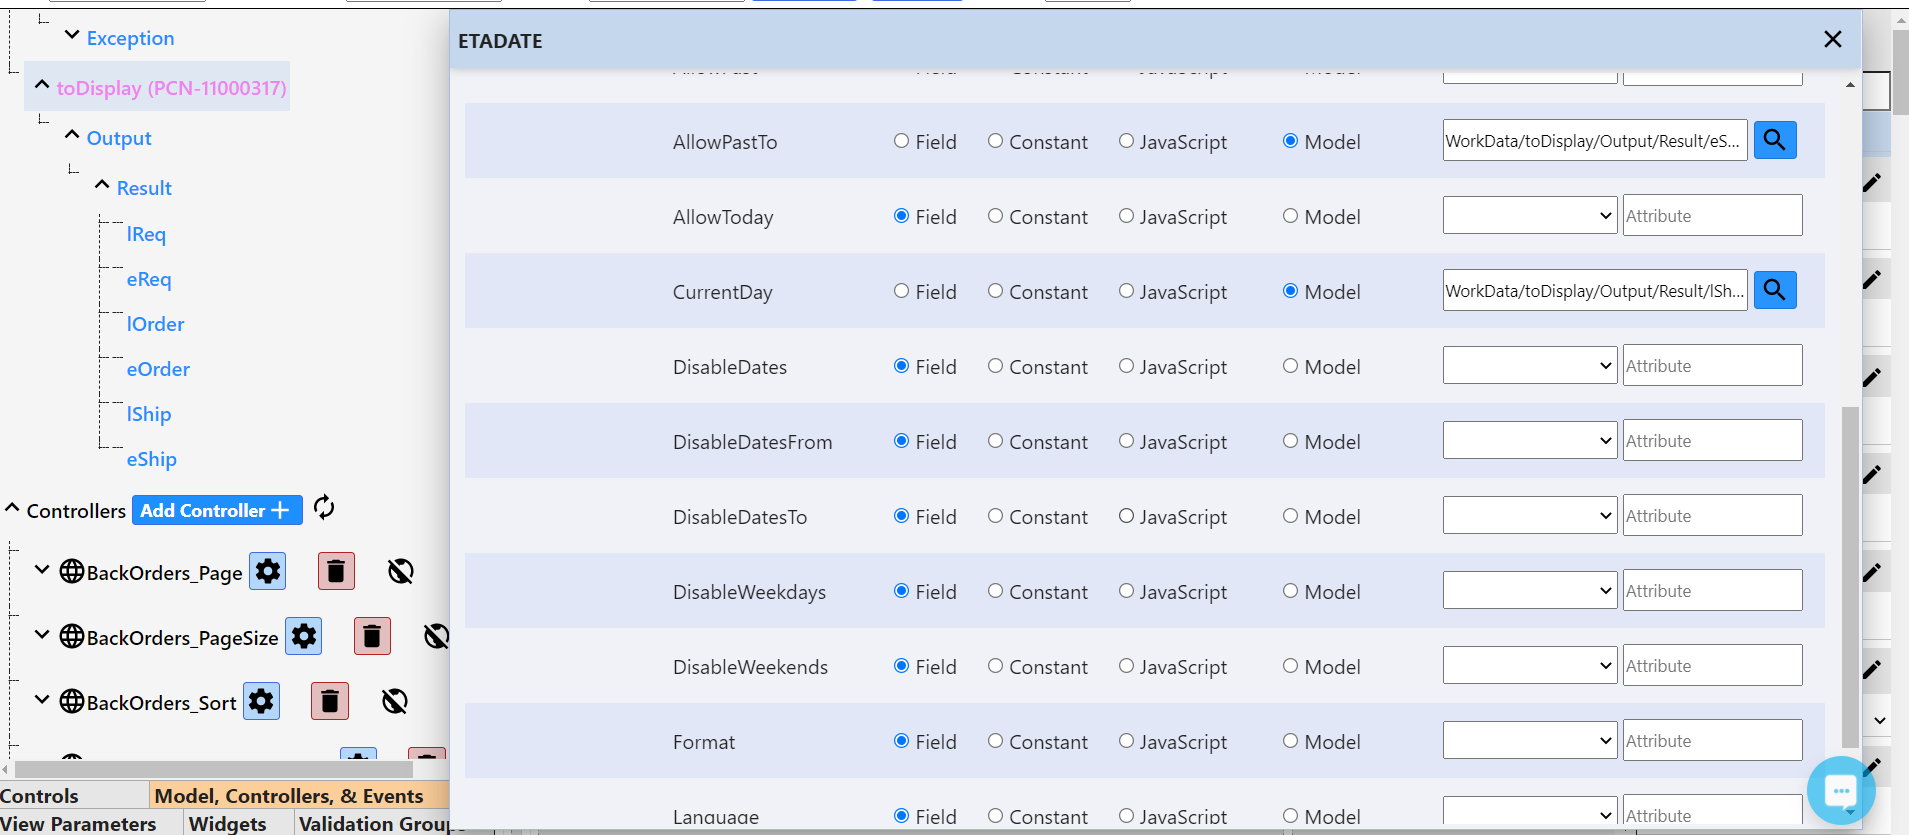The image size is (1909, 835).
Task: Open the AllowToday field dropdown
Action: (x=1530, y=215)
